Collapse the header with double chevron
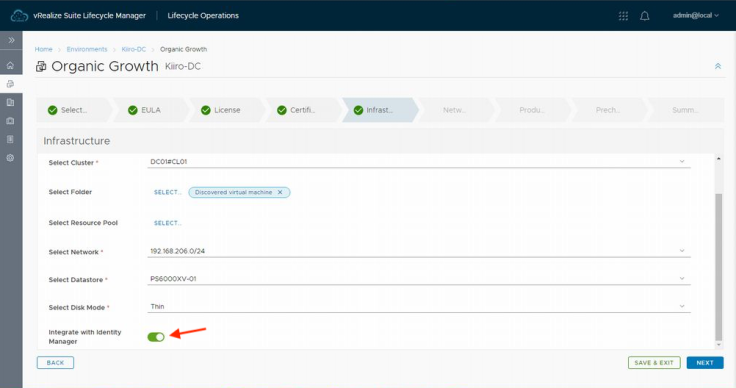Viewport: 736px width, 388px height. [718, 66]
